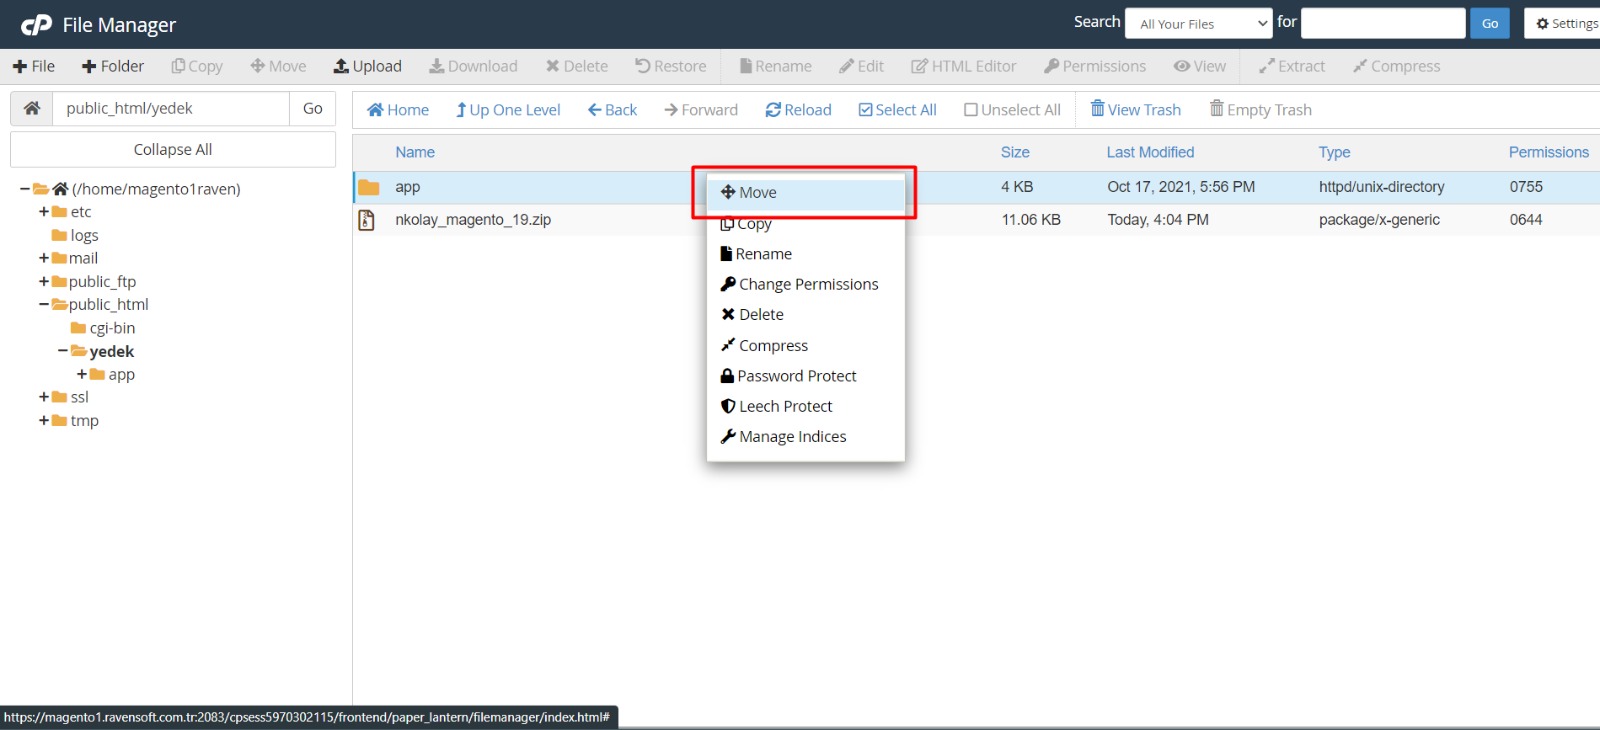Click the nkolay_magento_19.zip file icon
The image size is (1600, 730).
(x=367, y=220)
